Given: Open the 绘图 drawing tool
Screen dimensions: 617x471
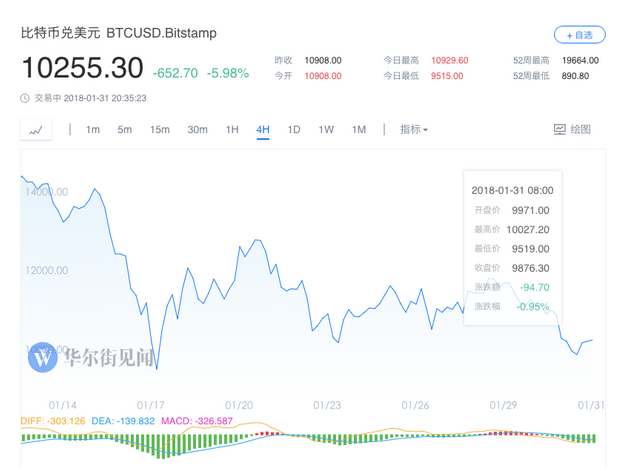Looking at the screenshot, I should pos(572,129).
